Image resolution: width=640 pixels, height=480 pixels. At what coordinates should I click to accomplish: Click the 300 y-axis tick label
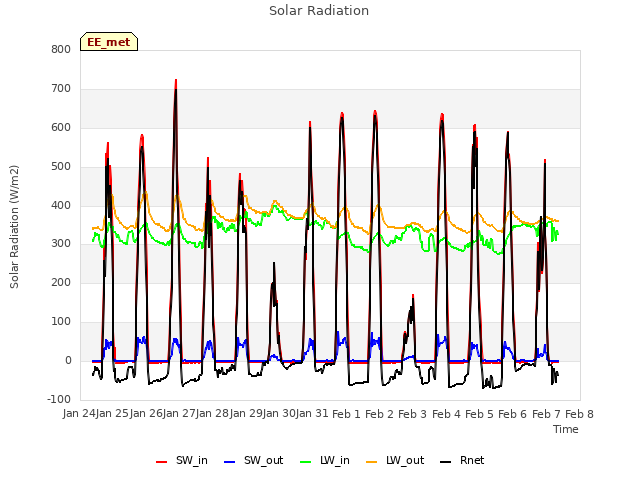point(61,244)
